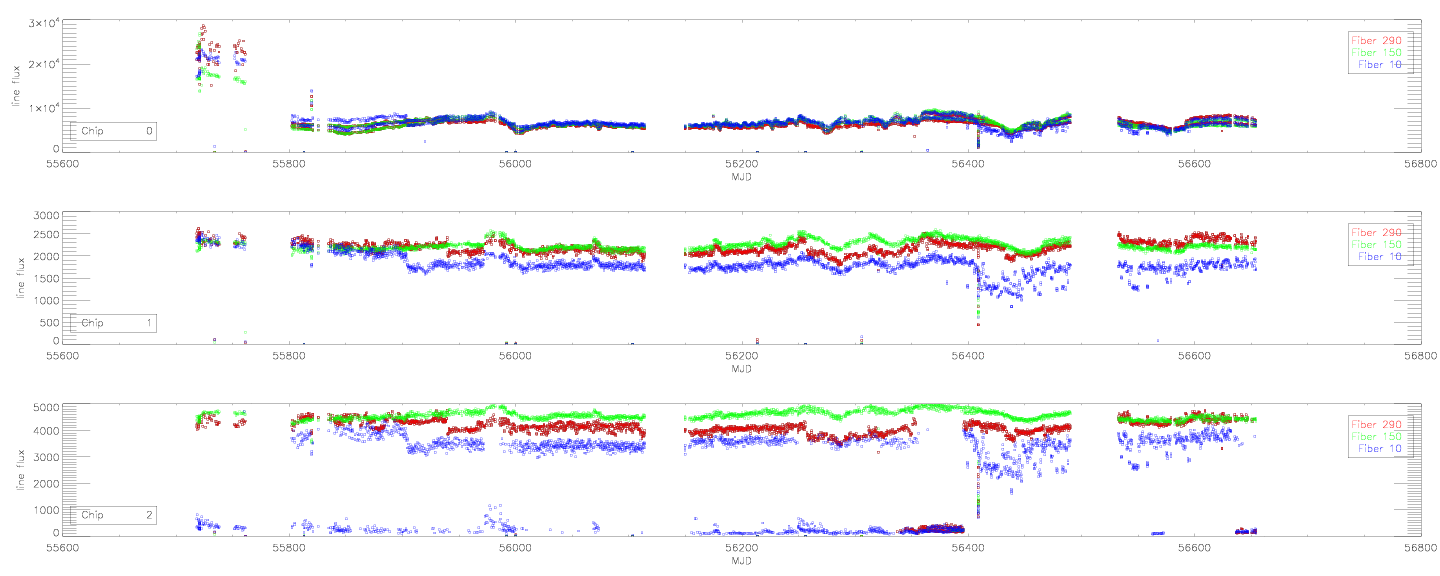Click the Fiber 10 legend entry in Chip 0 plot
The image size is (1440, 576).
point(1380,64)
